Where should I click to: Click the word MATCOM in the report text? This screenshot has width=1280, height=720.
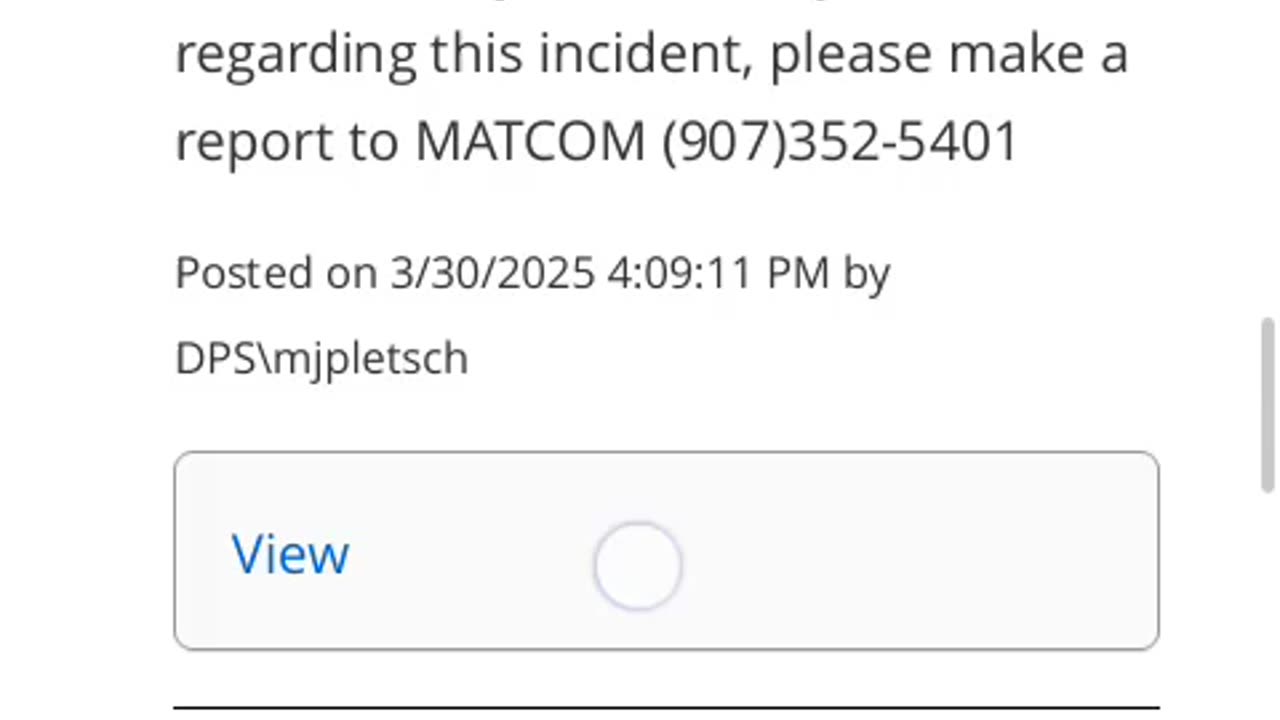point(530,141)
